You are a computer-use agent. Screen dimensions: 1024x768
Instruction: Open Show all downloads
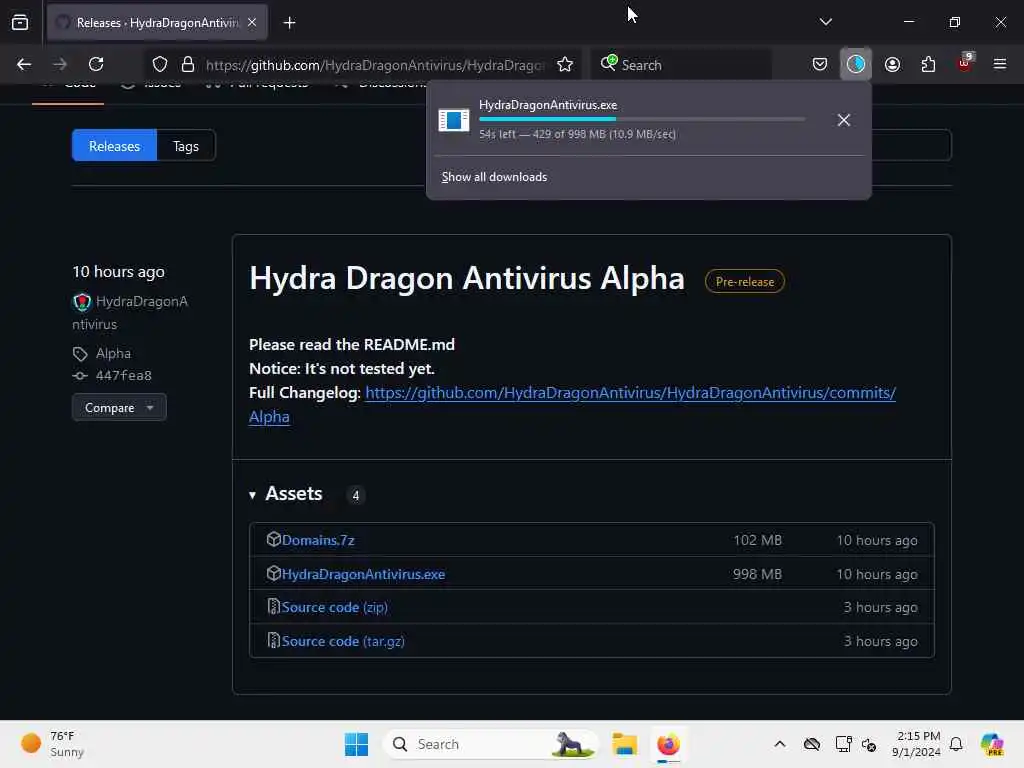tap(494, 177)
